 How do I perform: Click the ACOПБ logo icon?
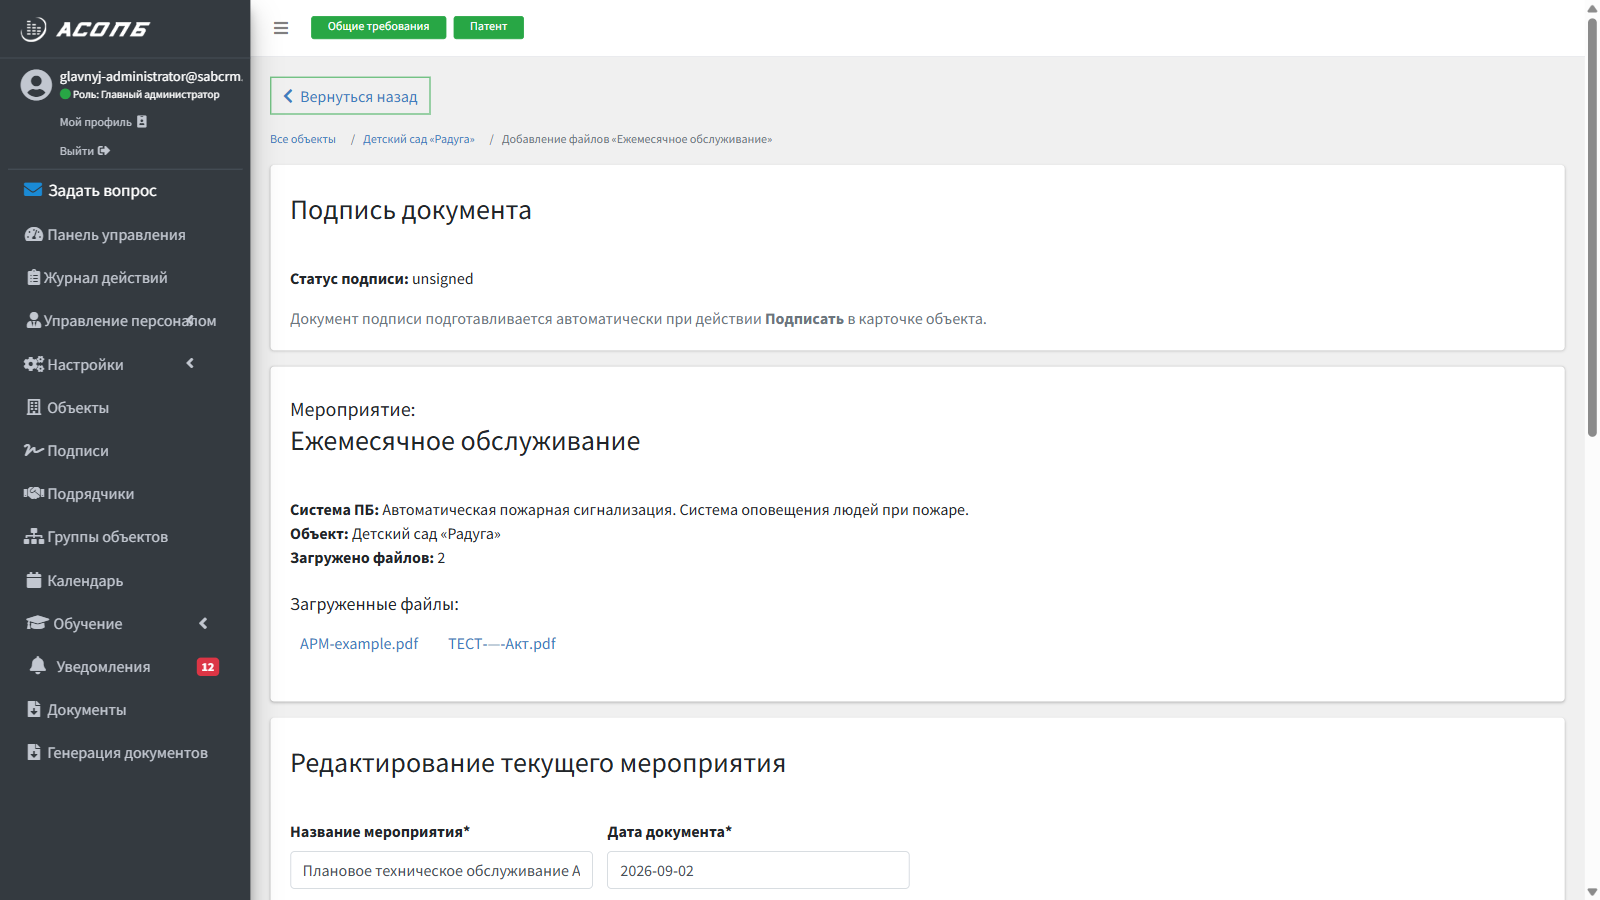pyautogui.click(x=33, y=29)
